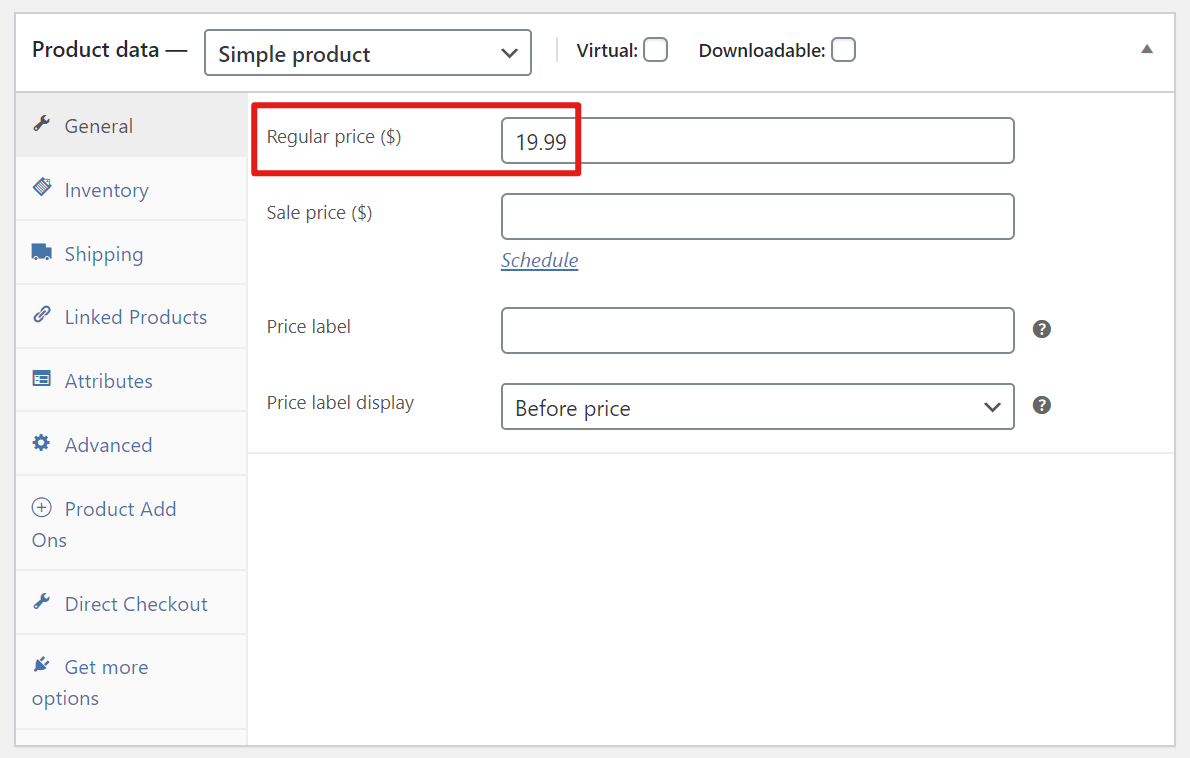
Task: Click the Sale price ($) label
Action: (320, 212)
